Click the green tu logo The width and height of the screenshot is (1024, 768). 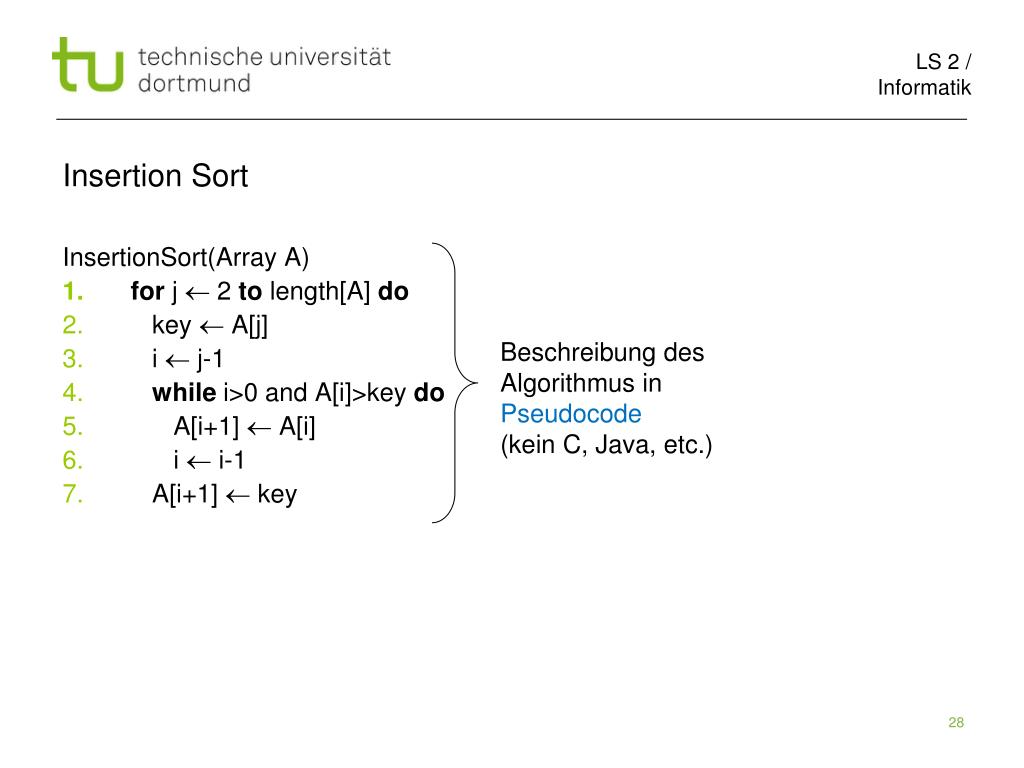point(88,65)
